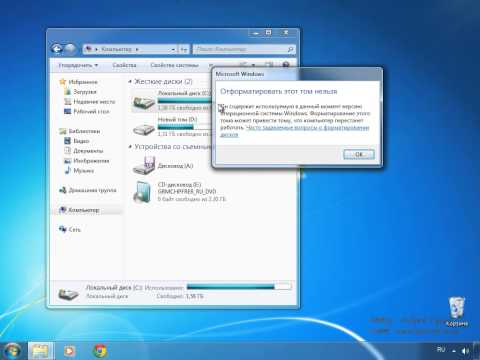This screenshot has width=480, height=360.
Task: Click the Explorer back arrow button
Action: (x=57, y=49)
